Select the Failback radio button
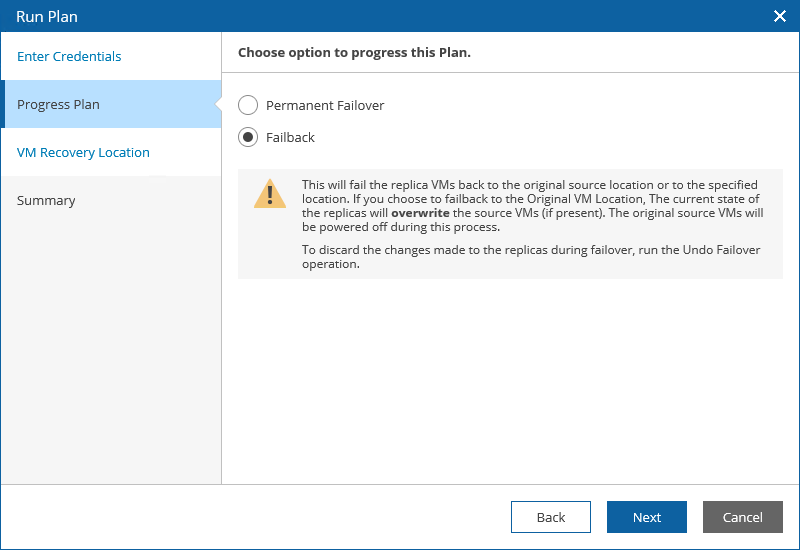 [248, 137]
